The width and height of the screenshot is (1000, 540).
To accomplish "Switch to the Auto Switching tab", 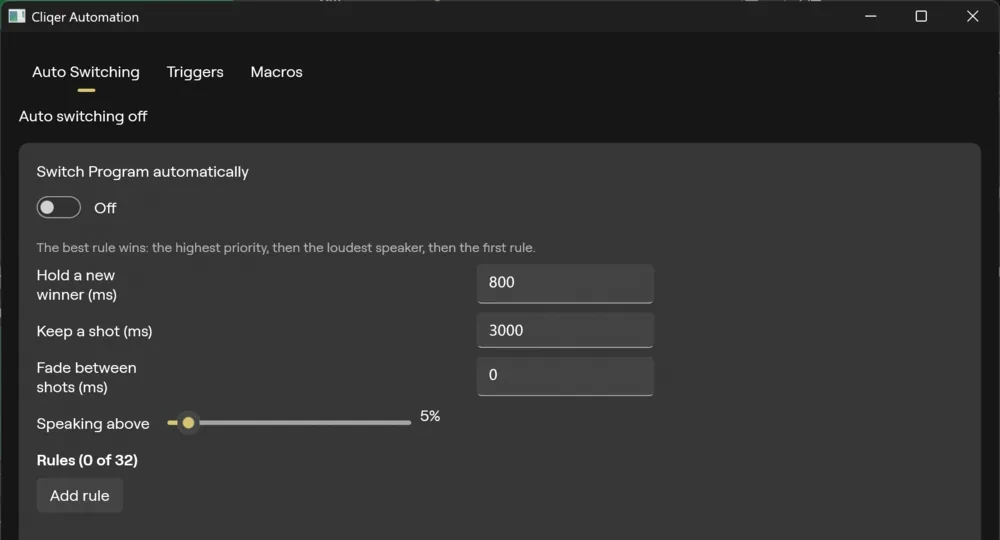I will [85, 72].
